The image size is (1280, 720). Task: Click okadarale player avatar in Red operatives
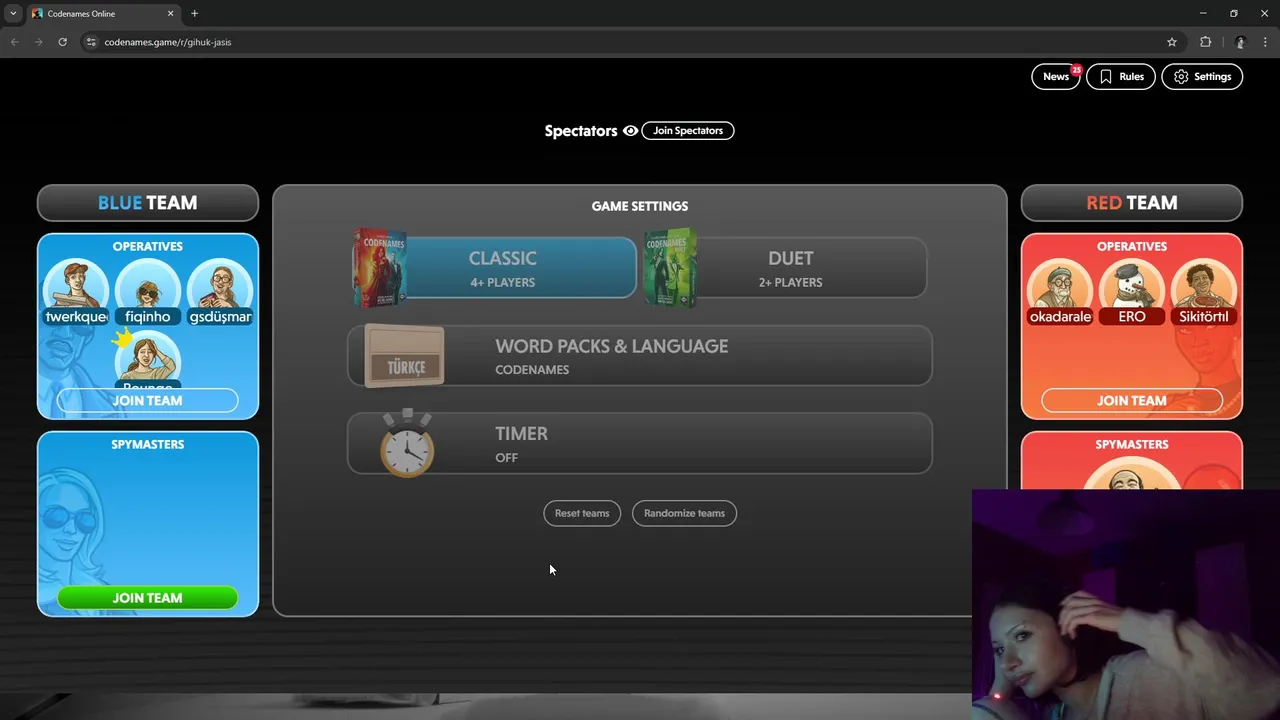point(1060,288)
